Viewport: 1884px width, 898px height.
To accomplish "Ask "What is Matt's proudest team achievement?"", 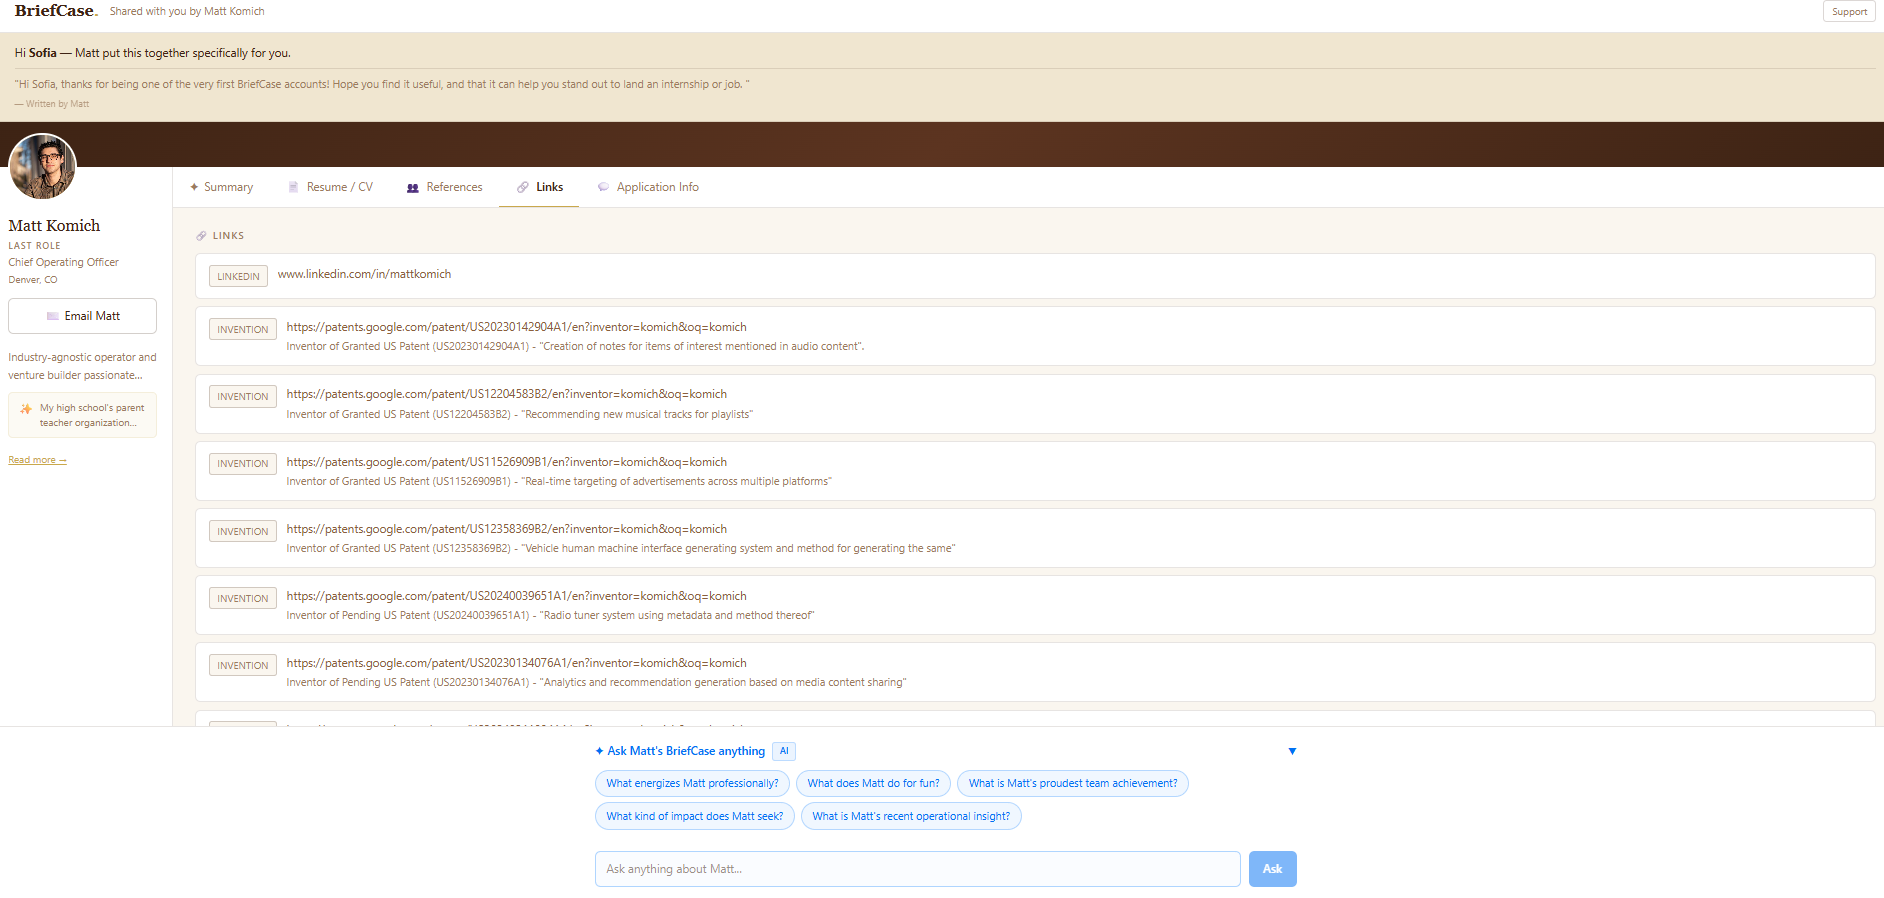I will [x=1072, y=783].
